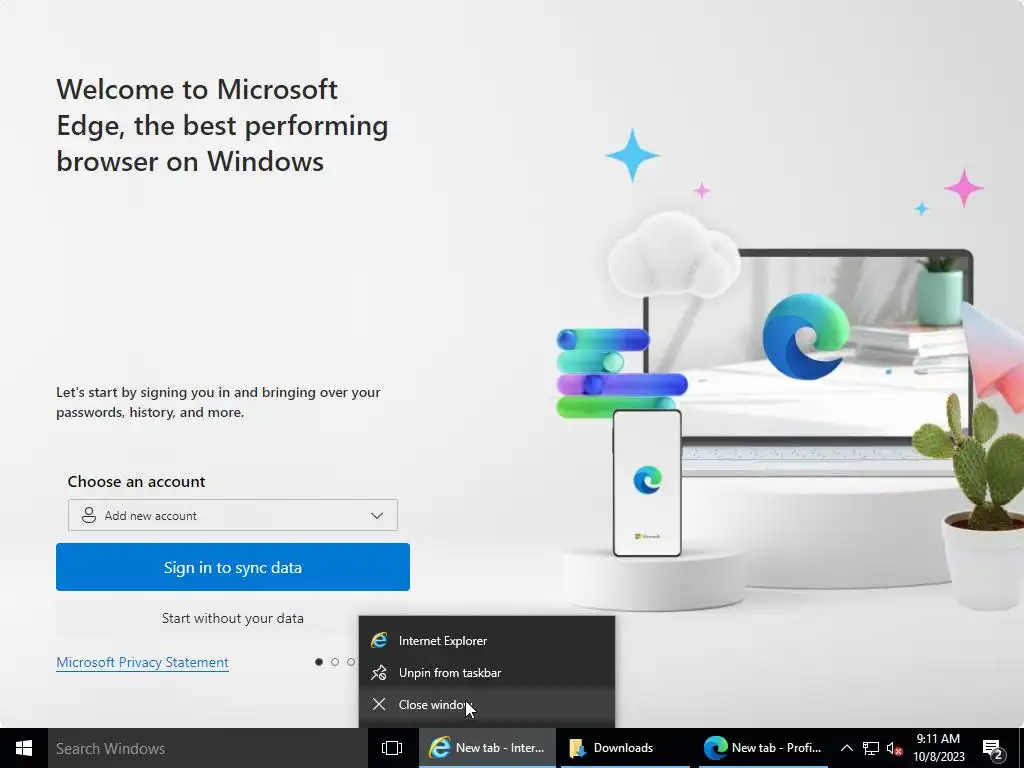Image resolution: width=1024 pixels, height=768 pixels.
Task: Select Close window in context menu
Action: pyautogui.click(x=487, y=705)
